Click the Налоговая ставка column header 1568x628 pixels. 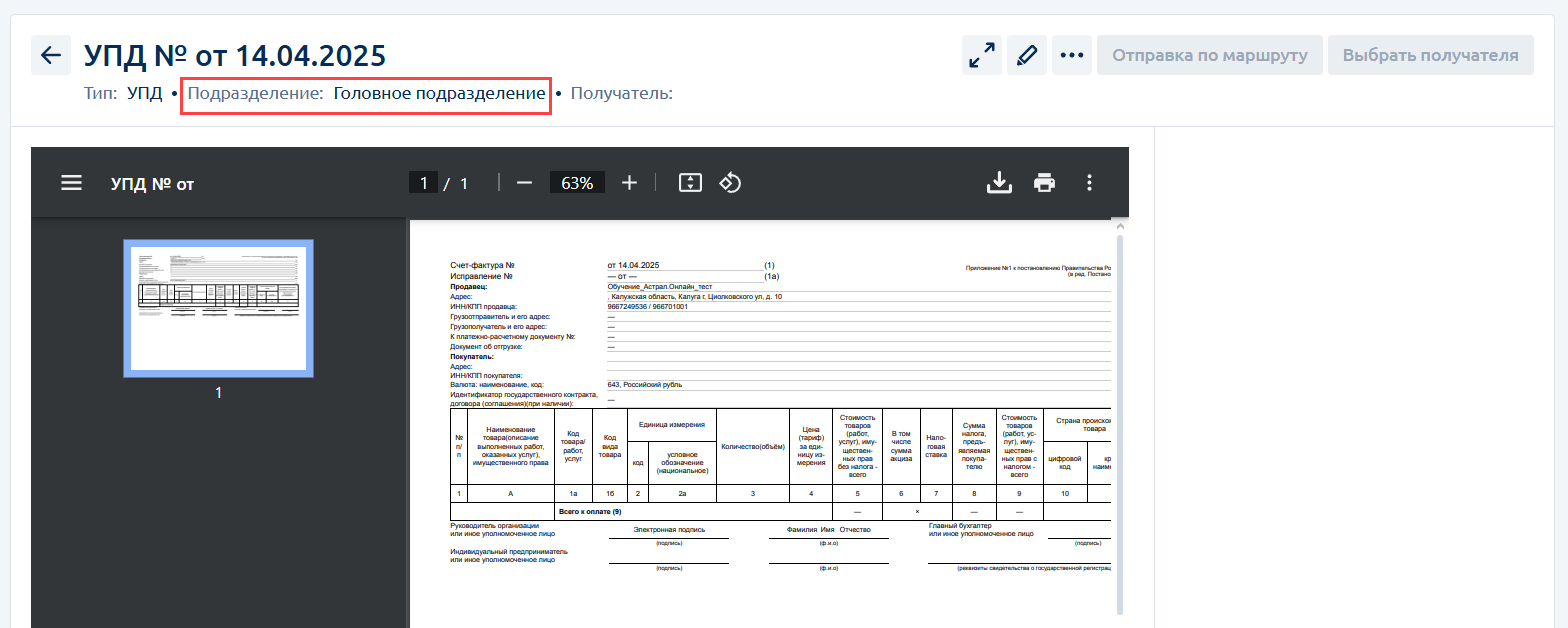(936, 445)
